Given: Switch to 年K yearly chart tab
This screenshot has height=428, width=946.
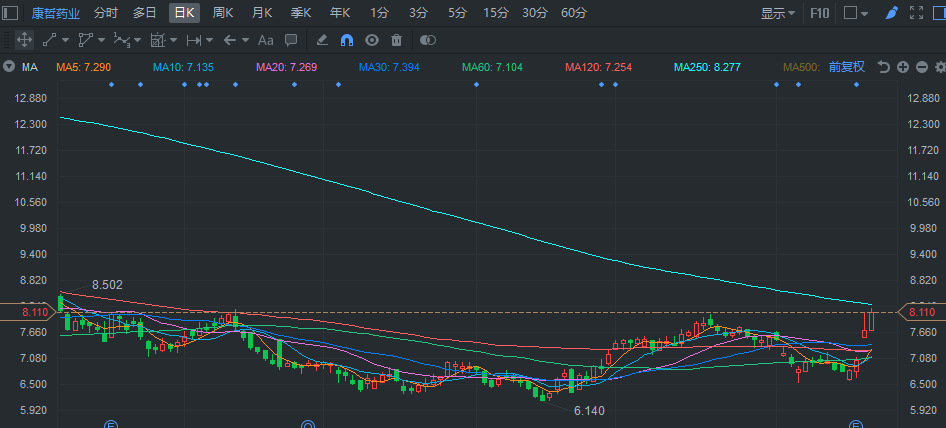Looking at the screenshot, I should click(x=340, y=13).
